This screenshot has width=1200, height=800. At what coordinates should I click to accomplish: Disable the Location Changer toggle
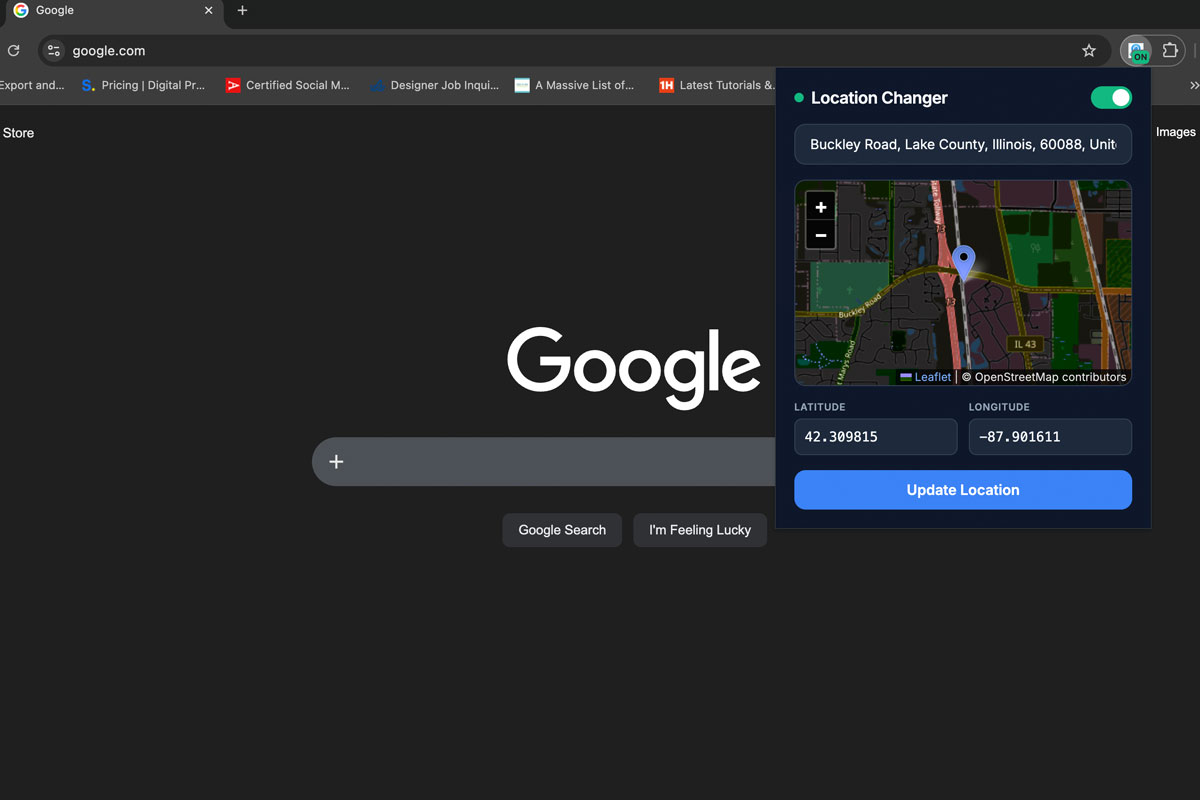[x=1110, y=97]
